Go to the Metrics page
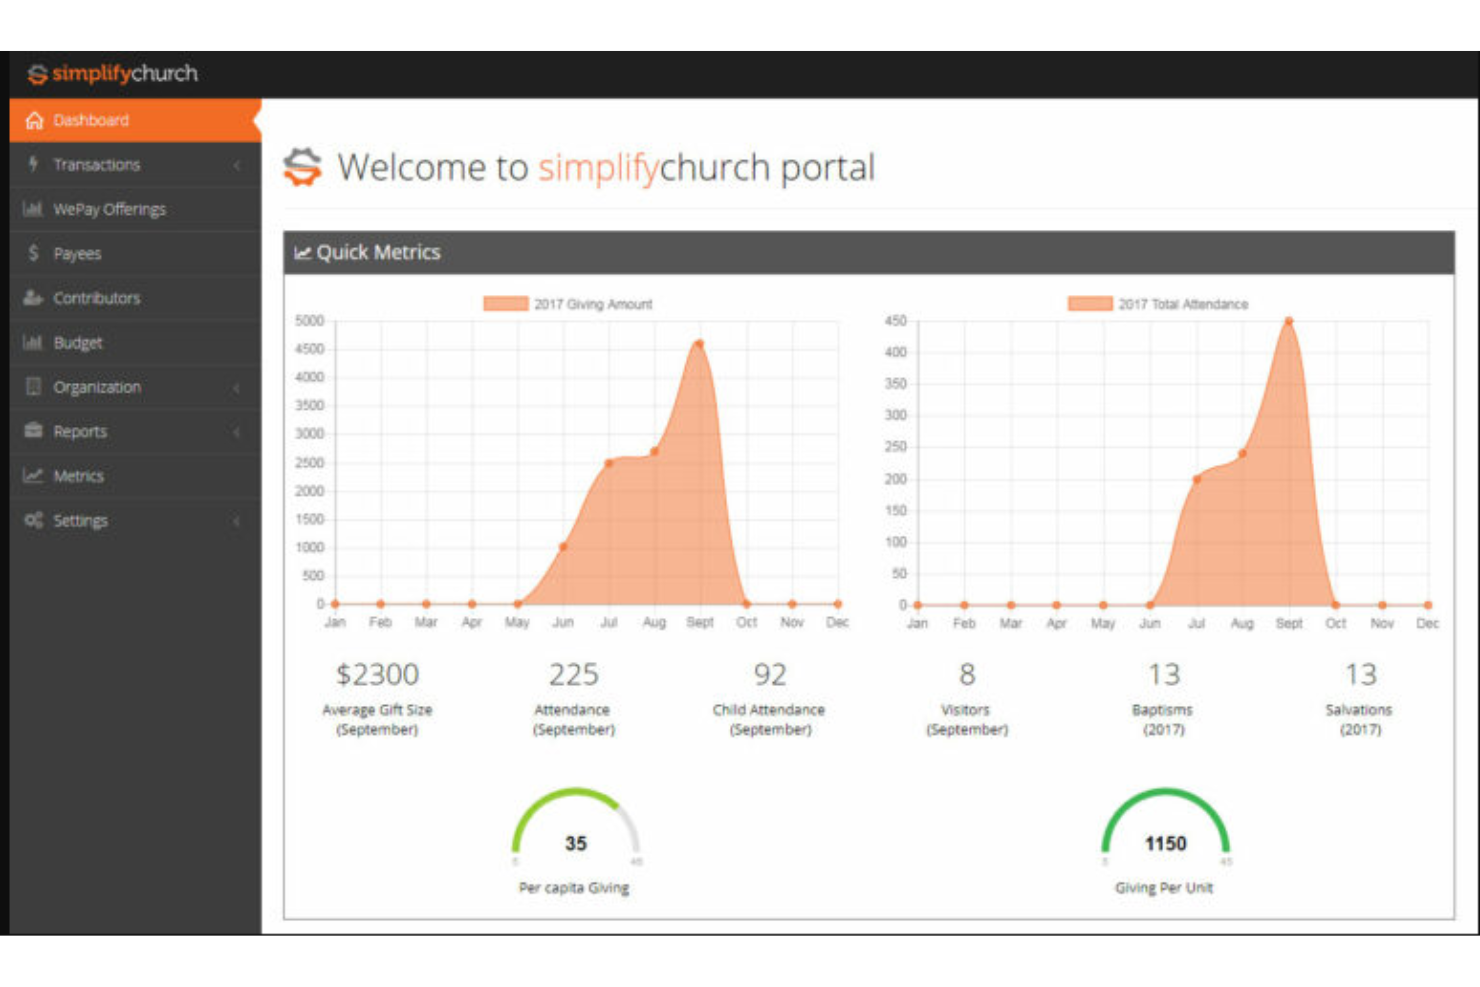 point(135,476)
